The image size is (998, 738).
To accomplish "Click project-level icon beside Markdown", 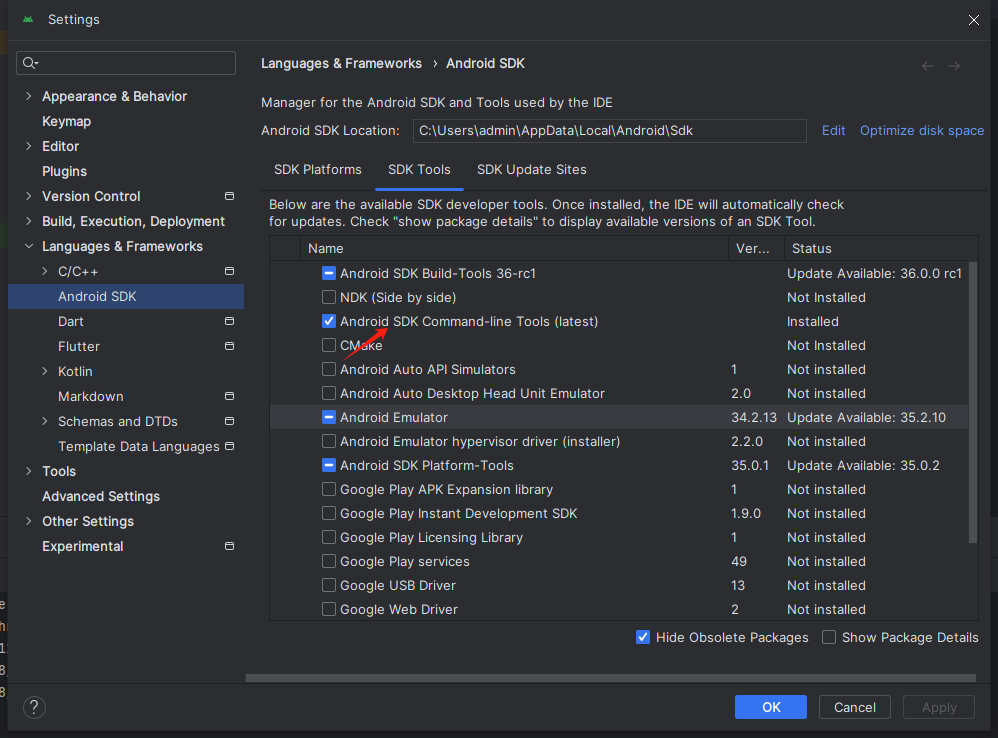I will pyautogui.click(x=230, y=396).
